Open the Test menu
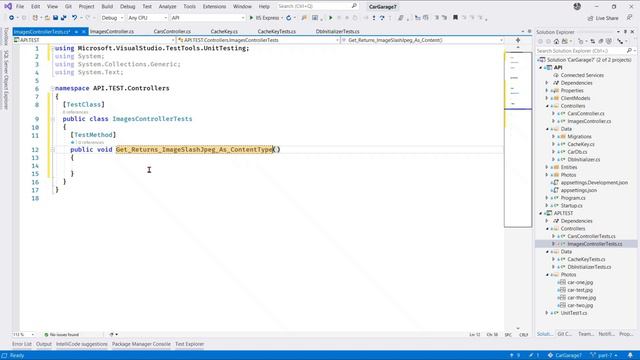The width and height of the screenshot is (640, 360). click(147, 7)
